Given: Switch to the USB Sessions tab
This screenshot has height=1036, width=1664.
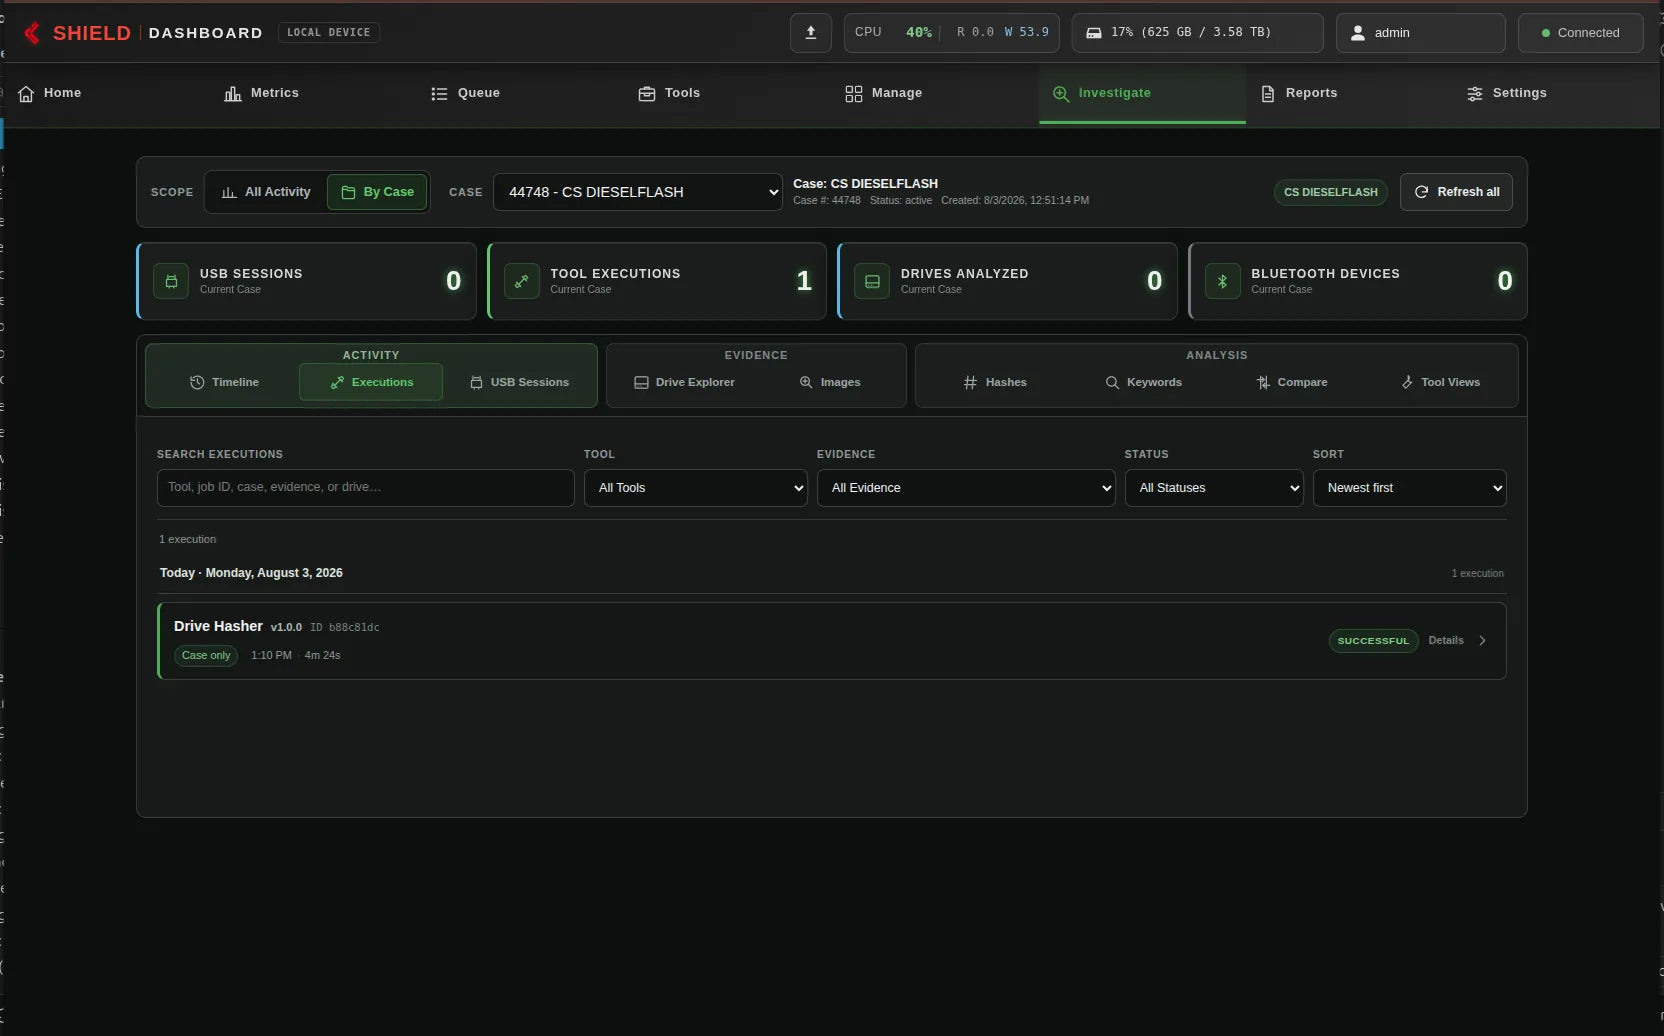Looking at the screenshot, I should [x=519, y=382].
